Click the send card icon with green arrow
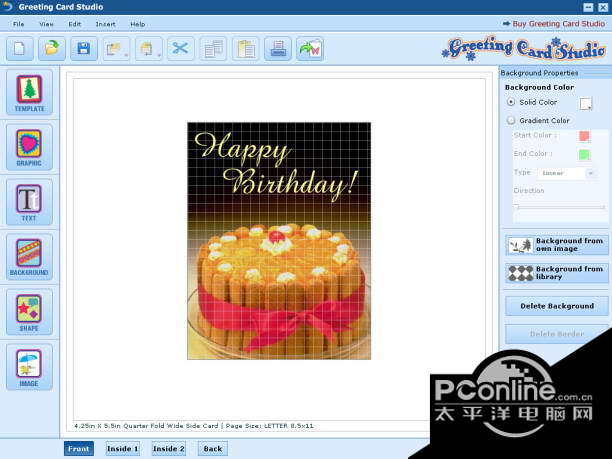This screenshot has width=612, height=459. click(310, 49)
